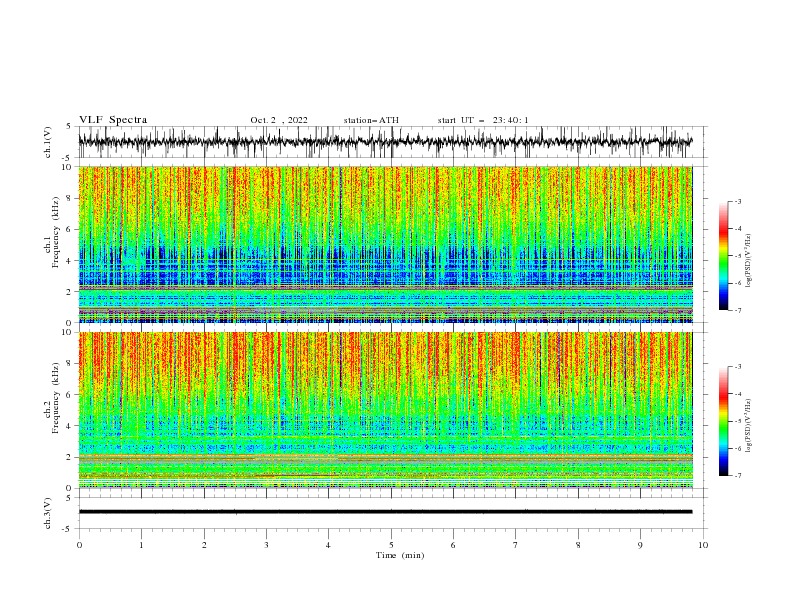Click the ch.2 "Frequency (kHz)" axis label

[55, 398]
